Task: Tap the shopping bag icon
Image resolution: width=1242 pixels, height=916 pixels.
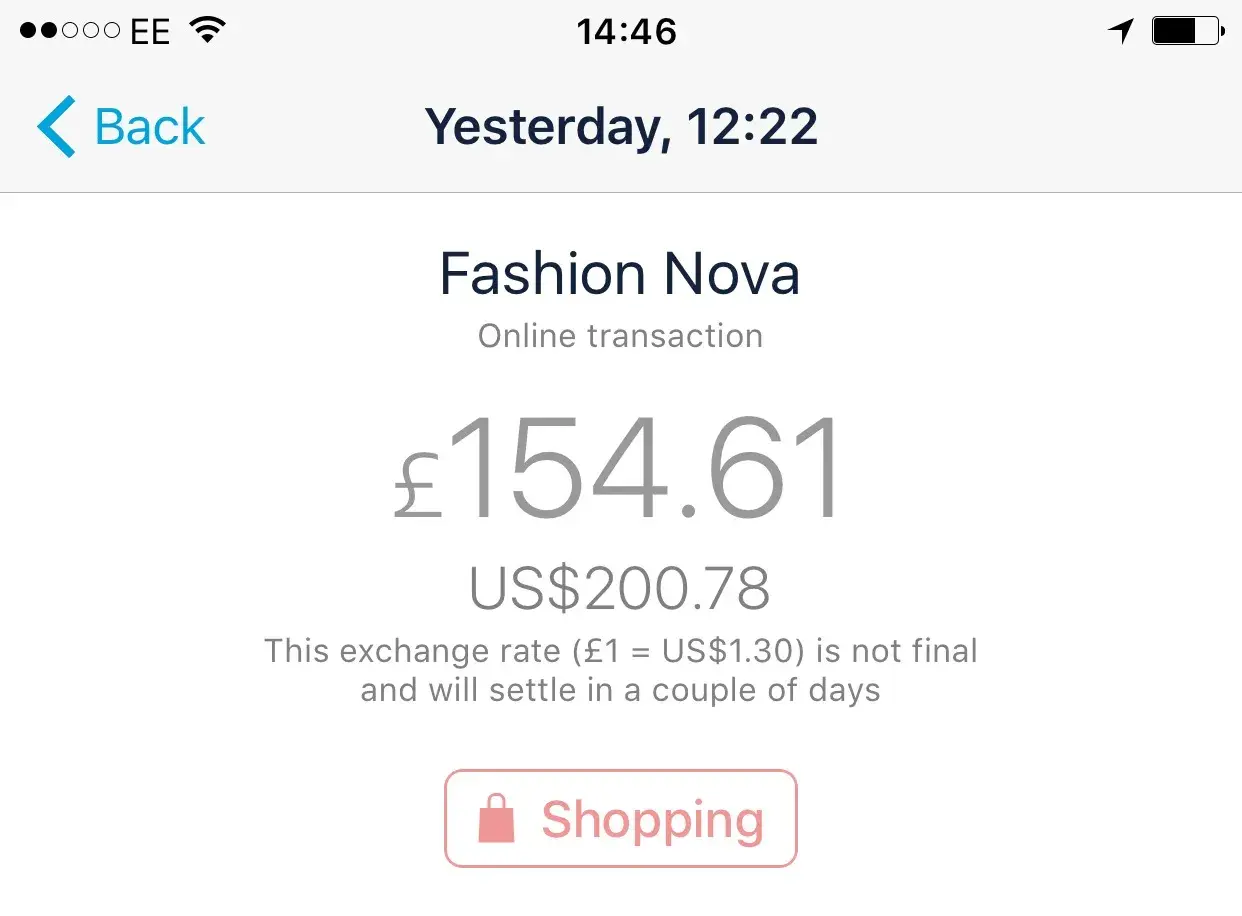Action: (497, 820)
